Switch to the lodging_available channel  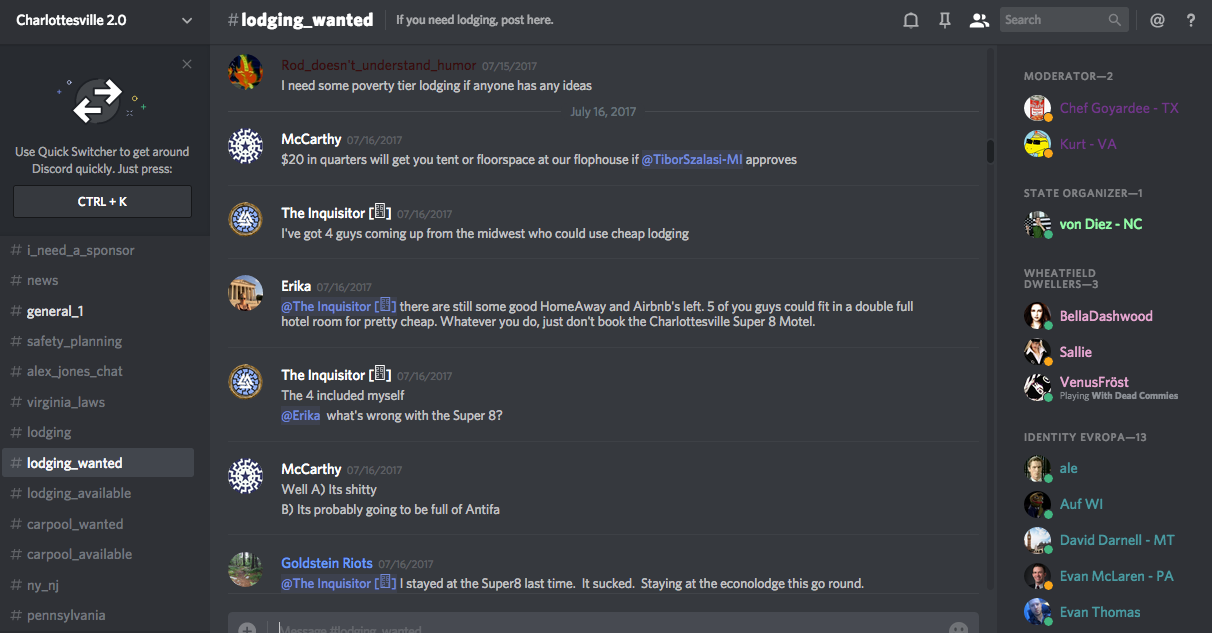pyautogui.click(x=79, y=493)
